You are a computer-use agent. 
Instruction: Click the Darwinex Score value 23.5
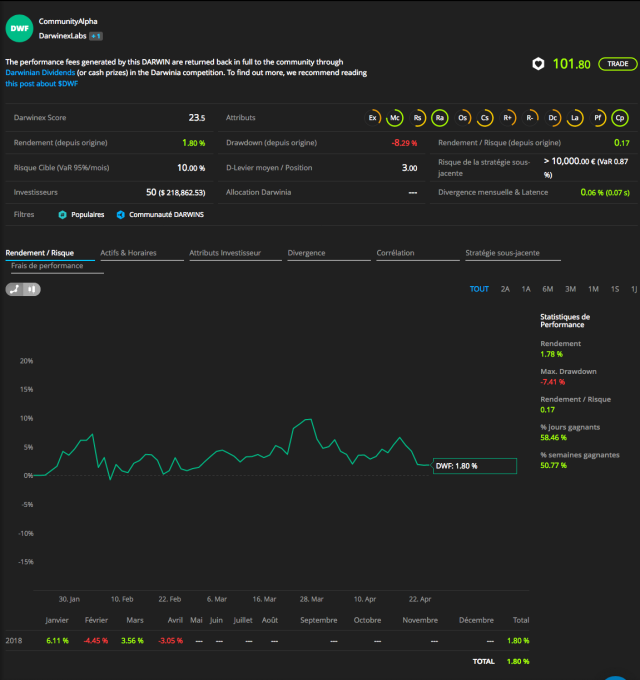tap(197, 118)
